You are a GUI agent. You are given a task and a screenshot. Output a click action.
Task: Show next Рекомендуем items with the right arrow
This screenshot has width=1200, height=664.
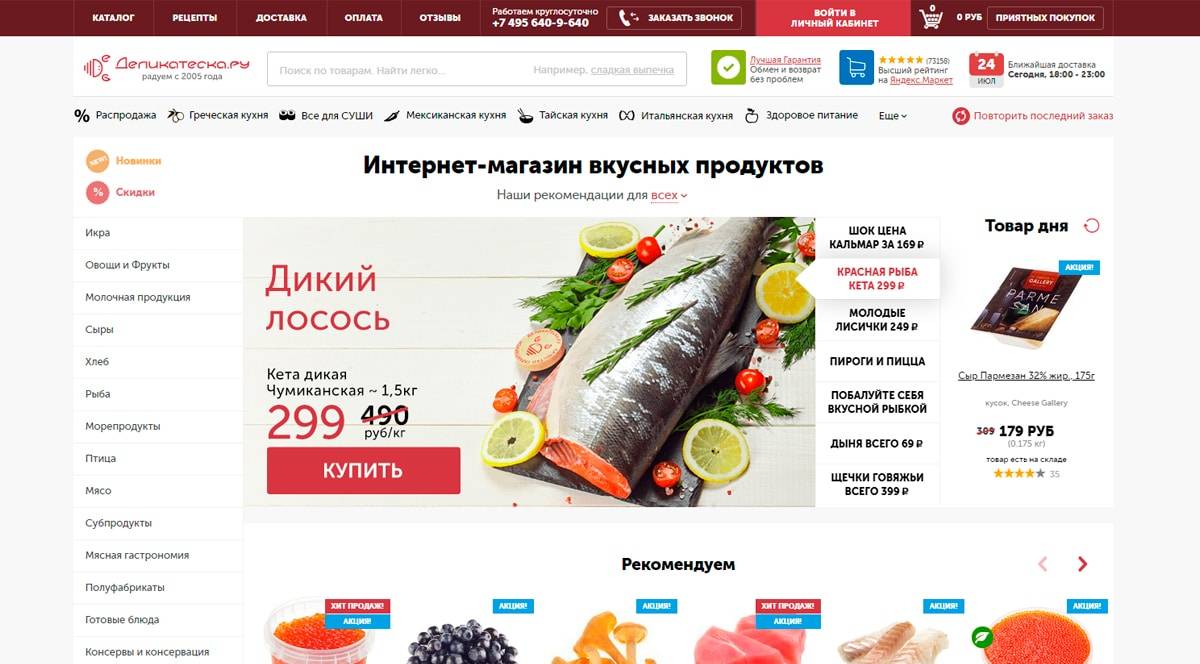1082,564
